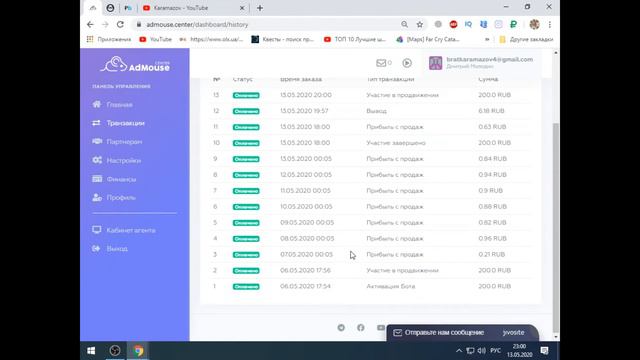This screenshot has width=640, height=360.
Task: Click Выход to log out
Action: pyautogui.click(x=117, y=249)
